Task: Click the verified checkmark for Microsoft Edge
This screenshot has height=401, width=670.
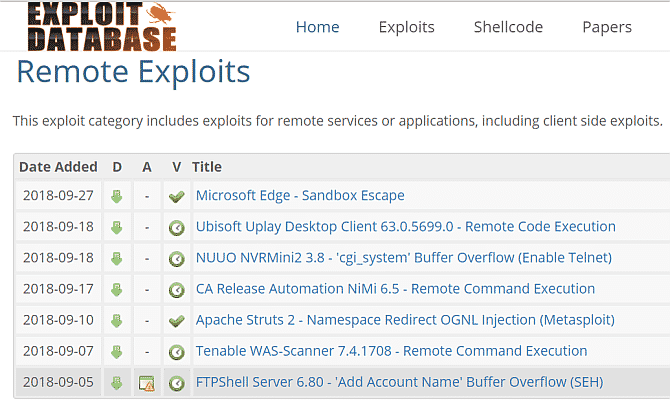Action: [x=176, y=196]
